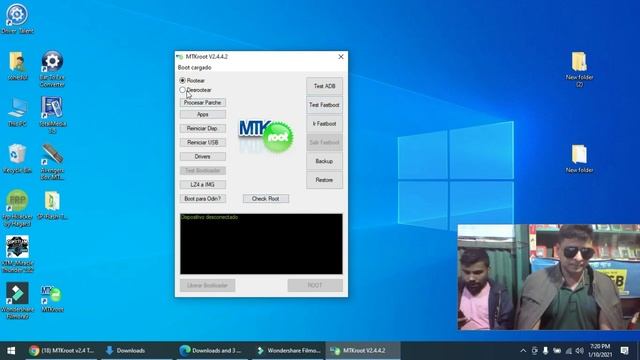Click Reiniciar USB button

(202, 142)
